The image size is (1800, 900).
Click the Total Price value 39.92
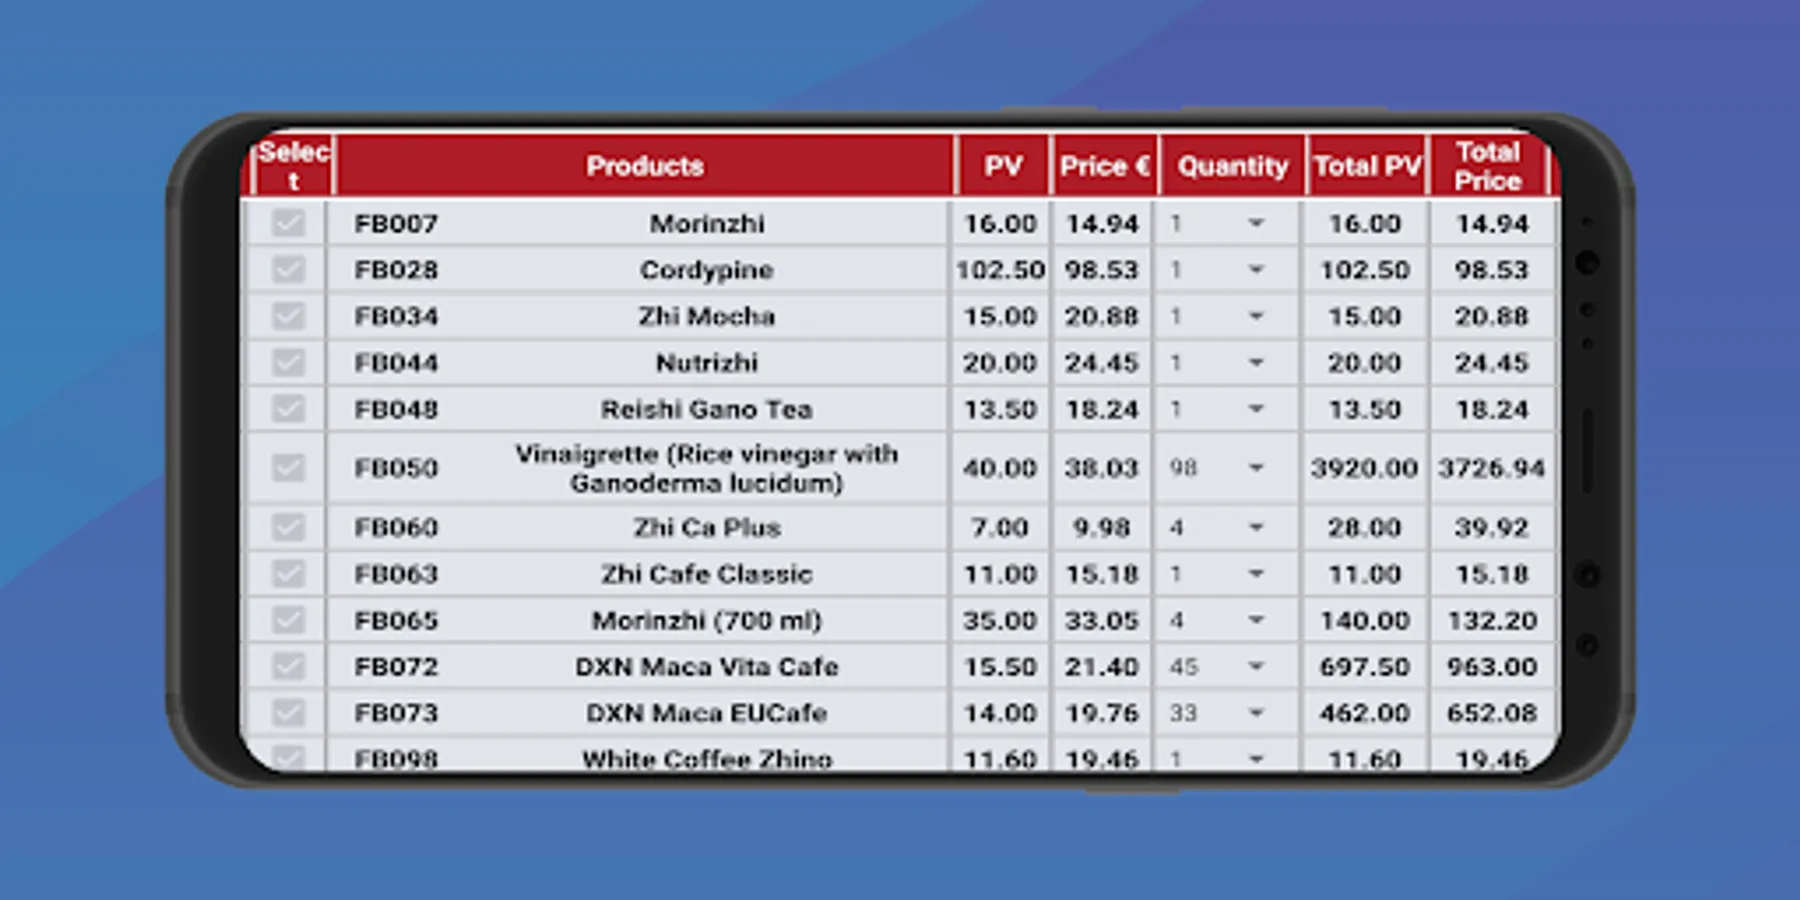tap(1492, 527)
